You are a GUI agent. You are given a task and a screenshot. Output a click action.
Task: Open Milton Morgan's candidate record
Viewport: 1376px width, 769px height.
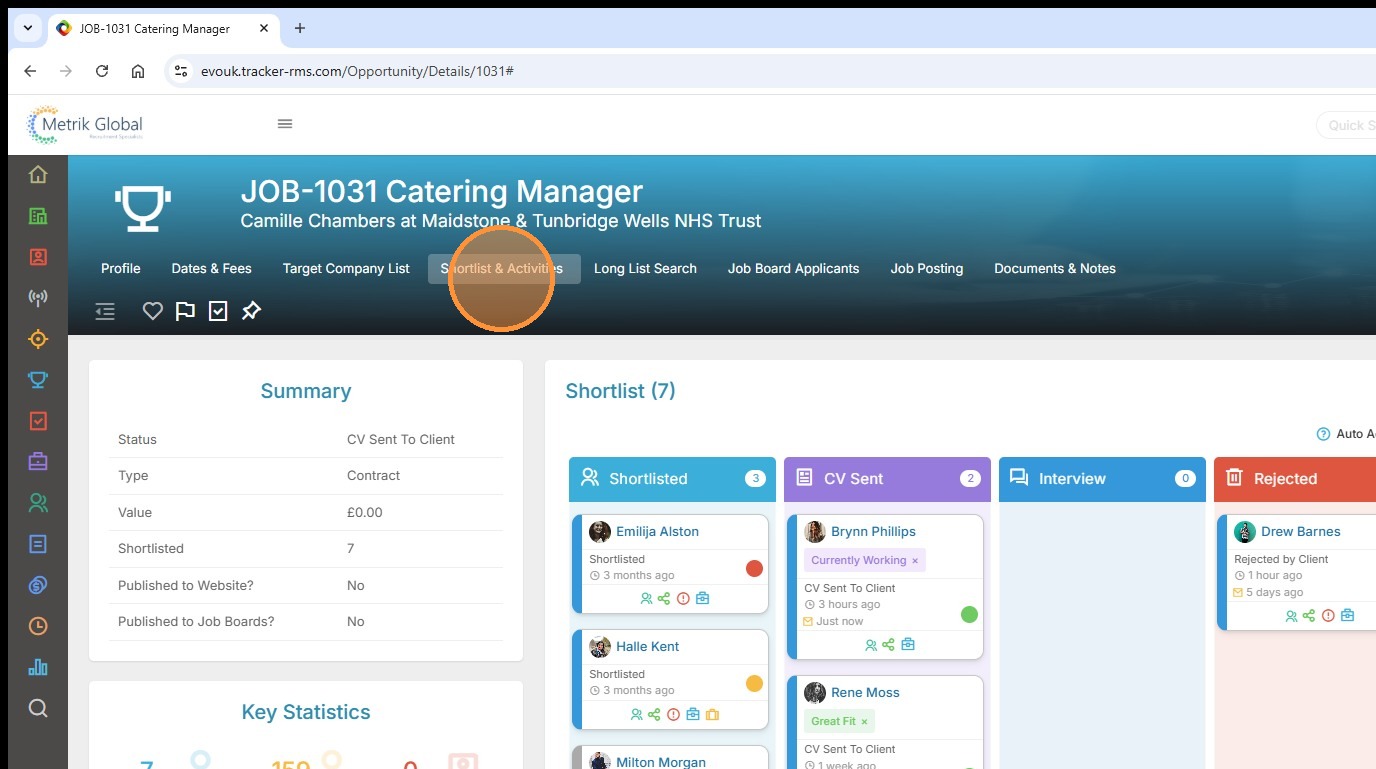point(661,762)
